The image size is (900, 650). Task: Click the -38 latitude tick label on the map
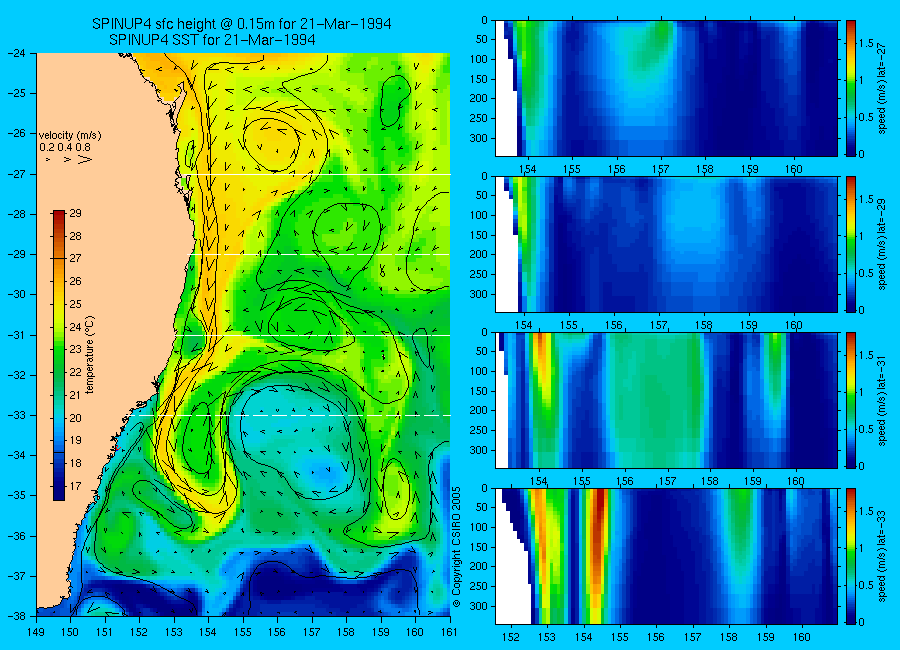point(16,616)
